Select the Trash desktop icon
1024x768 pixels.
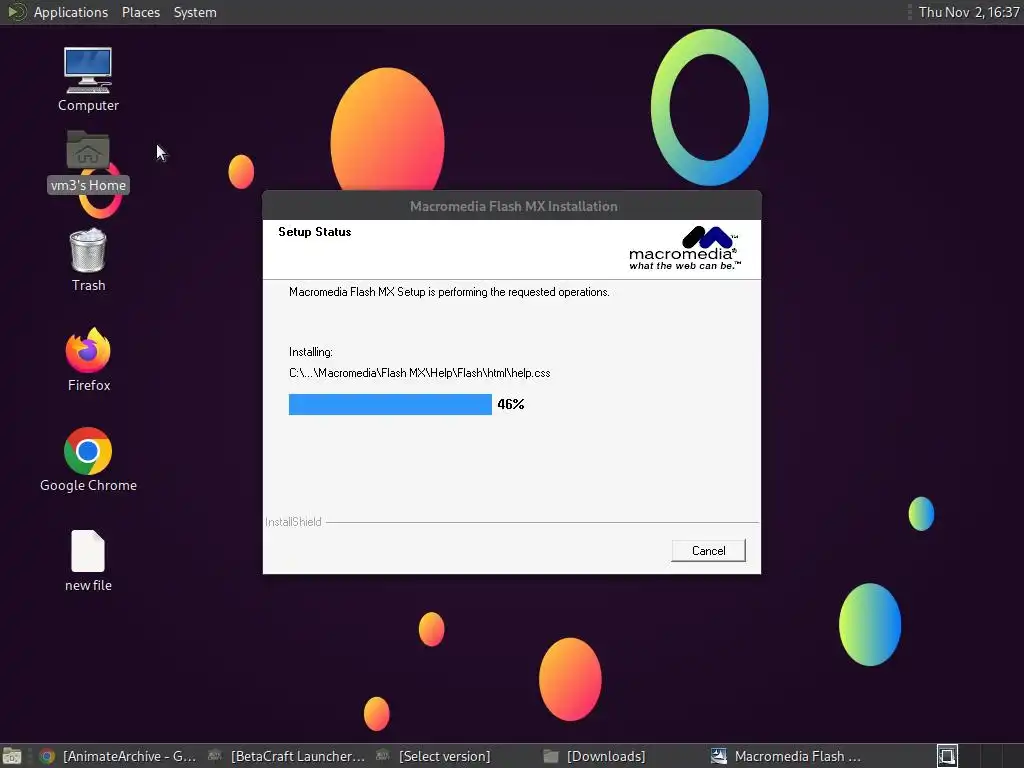(x=88, y=260)
